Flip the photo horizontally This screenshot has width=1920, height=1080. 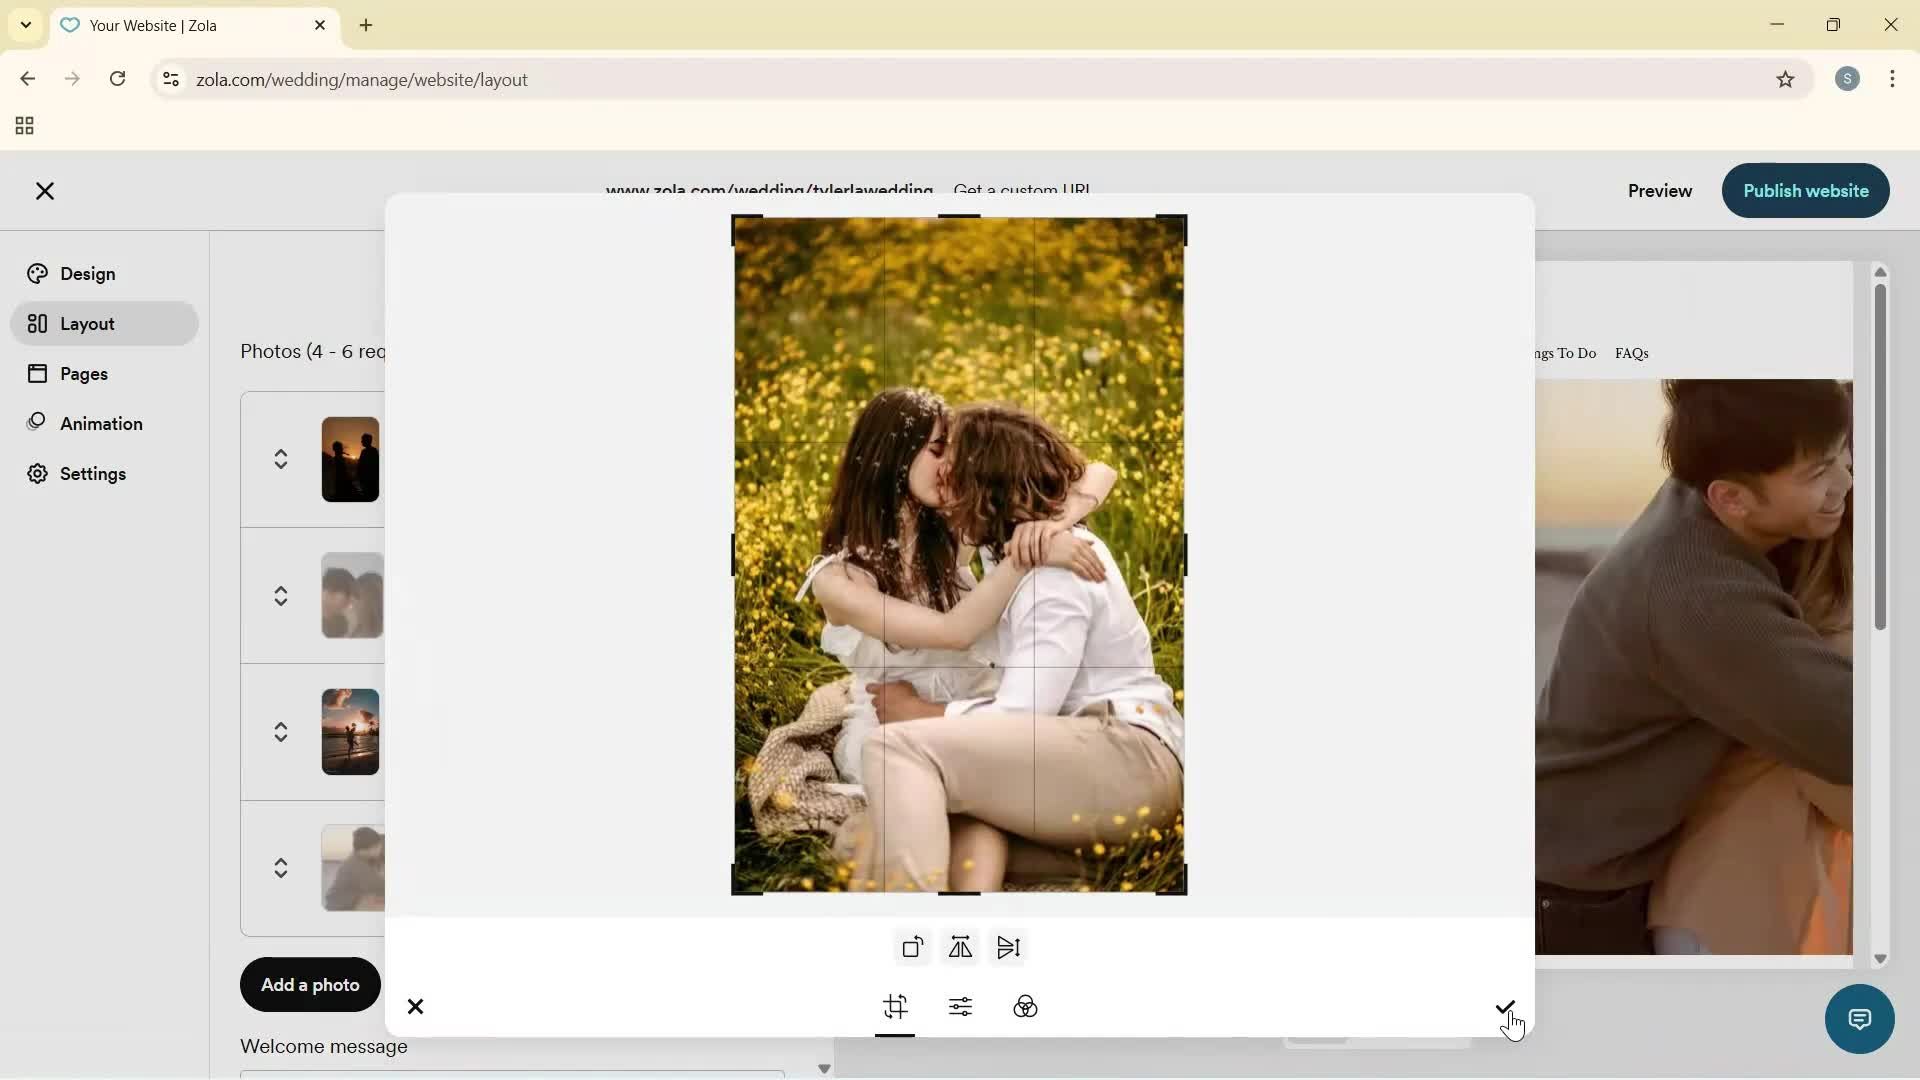click(x=960, y=947)
